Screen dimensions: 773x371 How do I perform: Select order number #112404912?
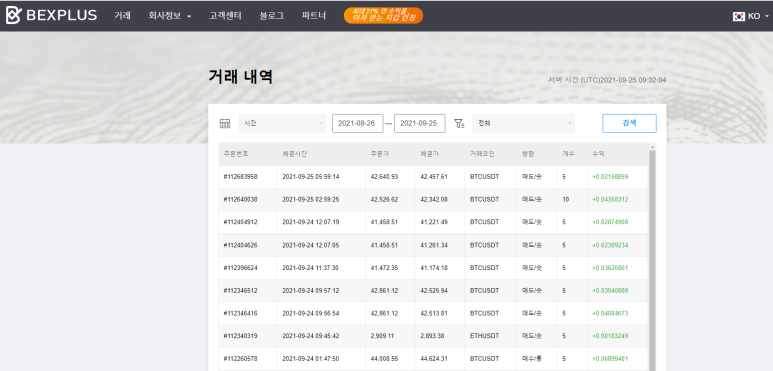(241, 222)
